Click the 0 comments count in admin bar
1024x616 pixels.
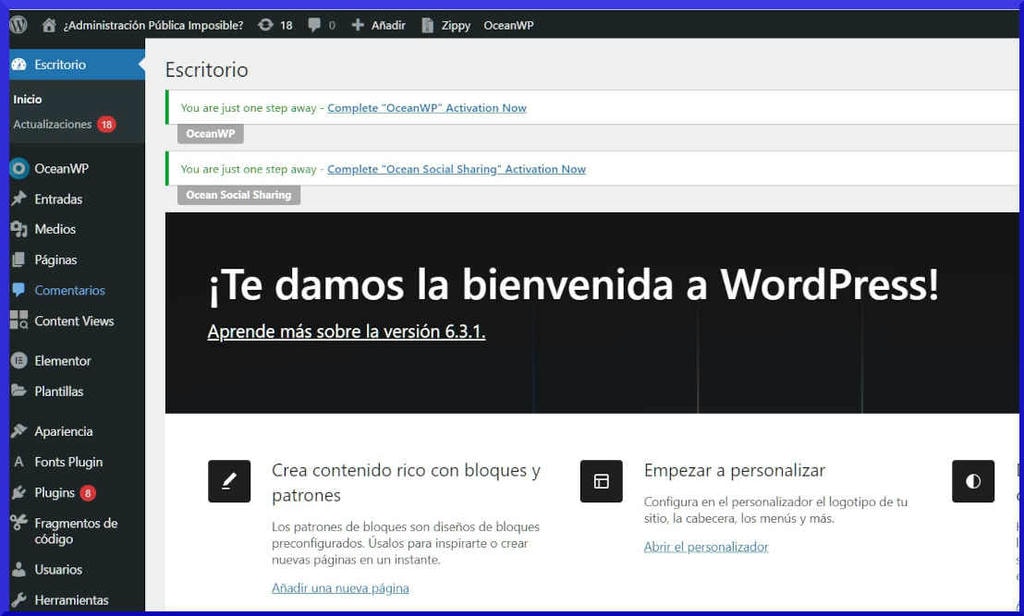(x=332, y=25)
